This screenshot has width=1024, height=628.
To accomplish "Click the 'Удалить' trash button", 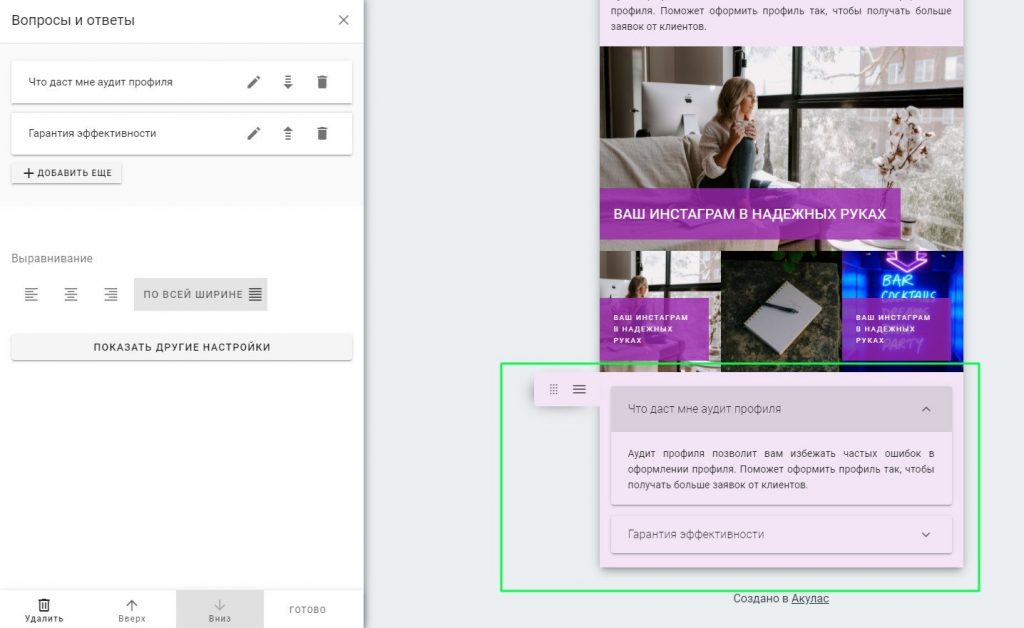I will [x=44, y=610].
